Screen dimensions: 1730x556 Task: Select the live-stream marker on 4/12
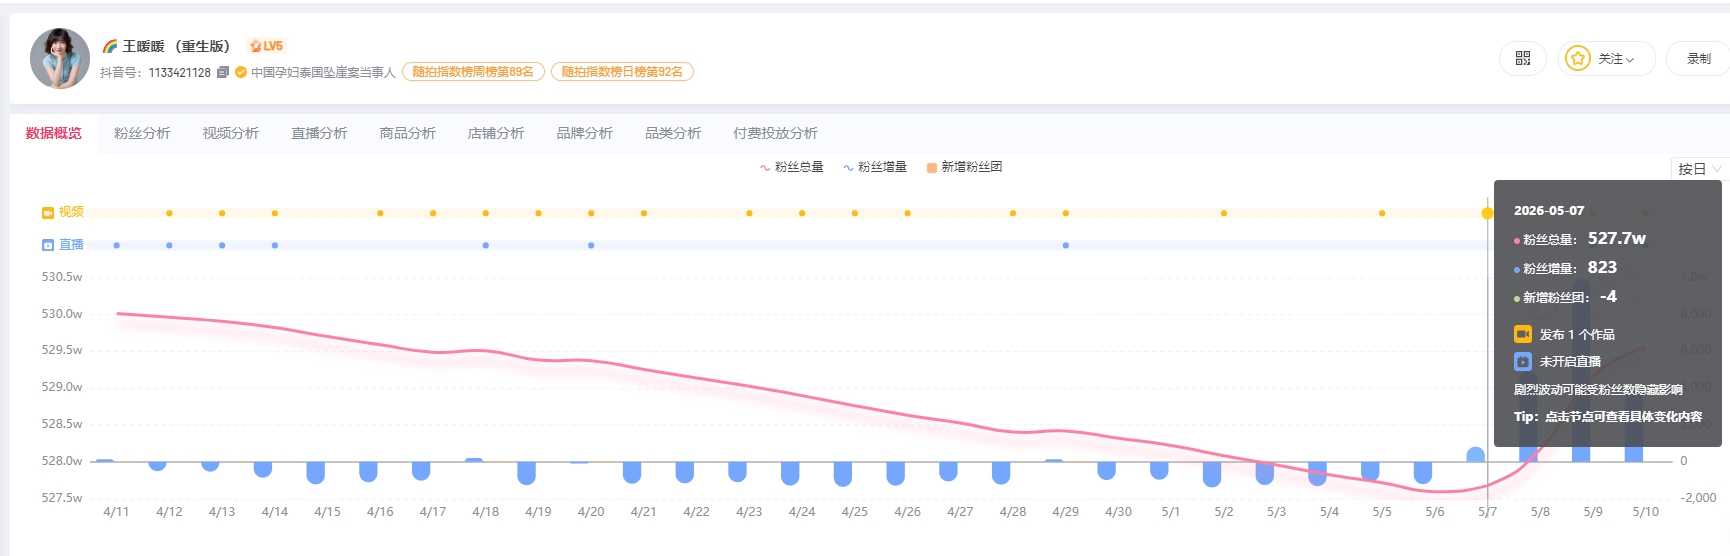point(169,245)
